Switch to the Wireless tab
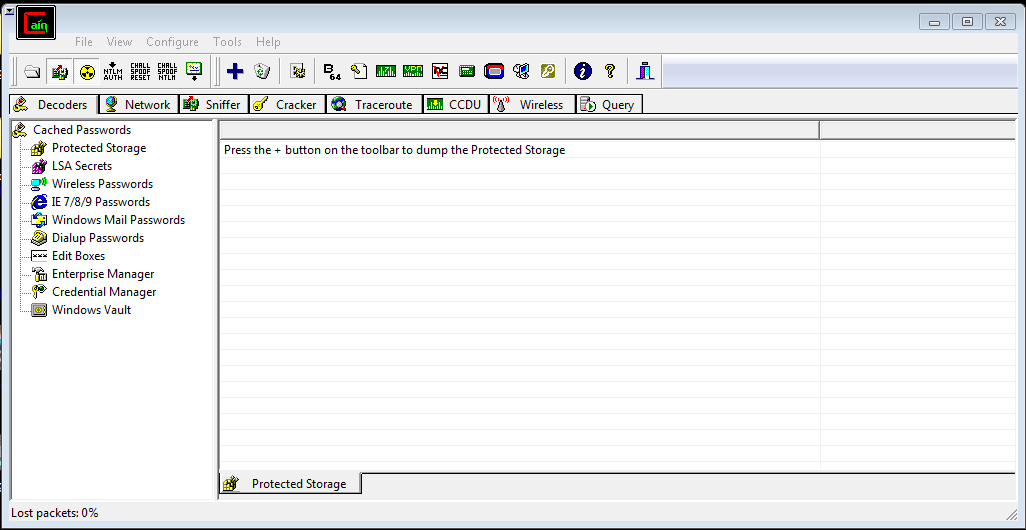 (x=532, y=105)
